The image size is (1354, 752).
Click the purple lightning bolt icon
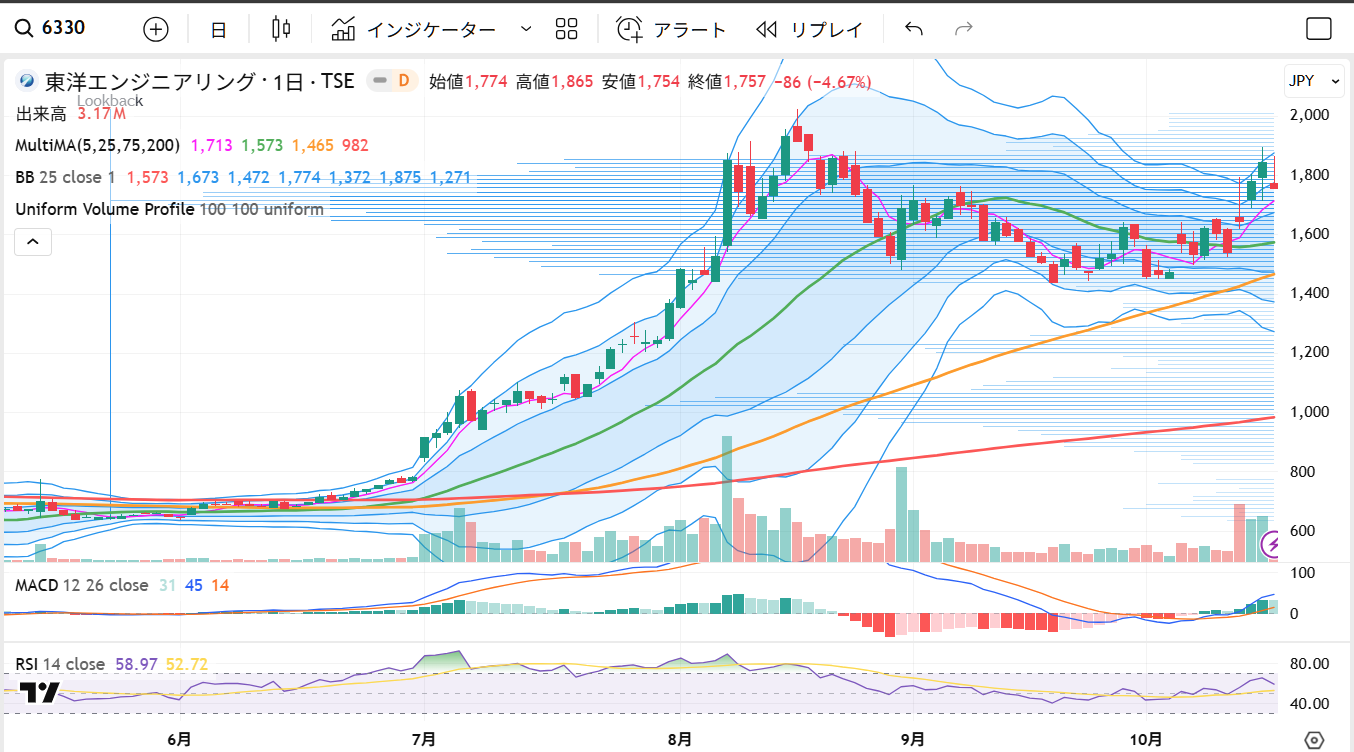coord(1272,544)
